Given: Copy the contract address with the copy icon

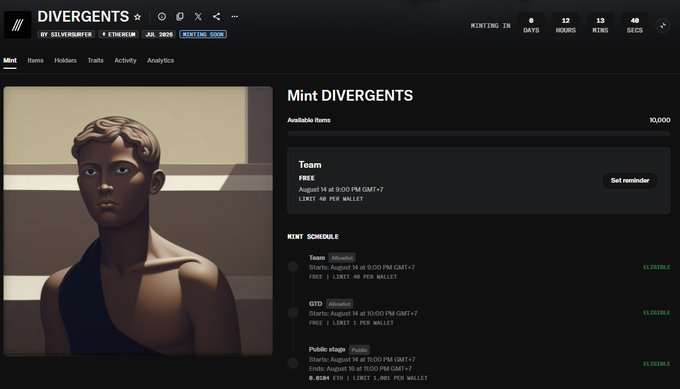Looking at the screenshot, I should 180,16.
